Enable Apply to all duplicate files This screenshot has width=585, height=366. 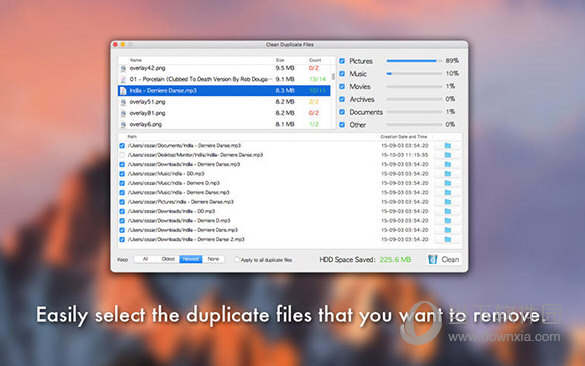click(x=237, y=260)
